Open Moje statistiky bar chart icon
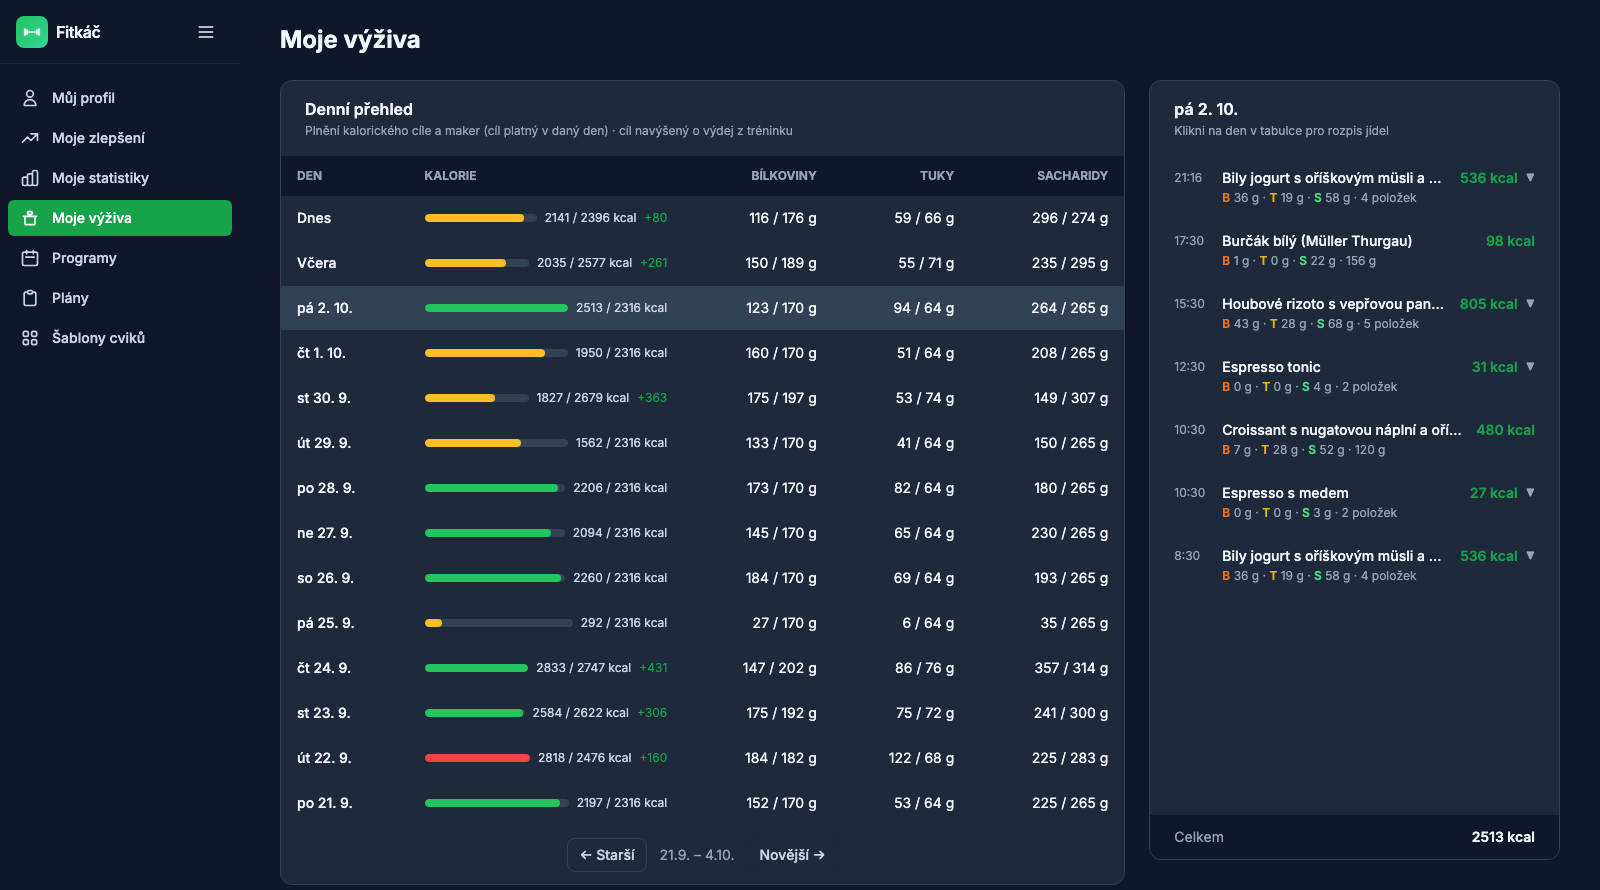This screenshot has width=1600, height=890. click(30, 178)
